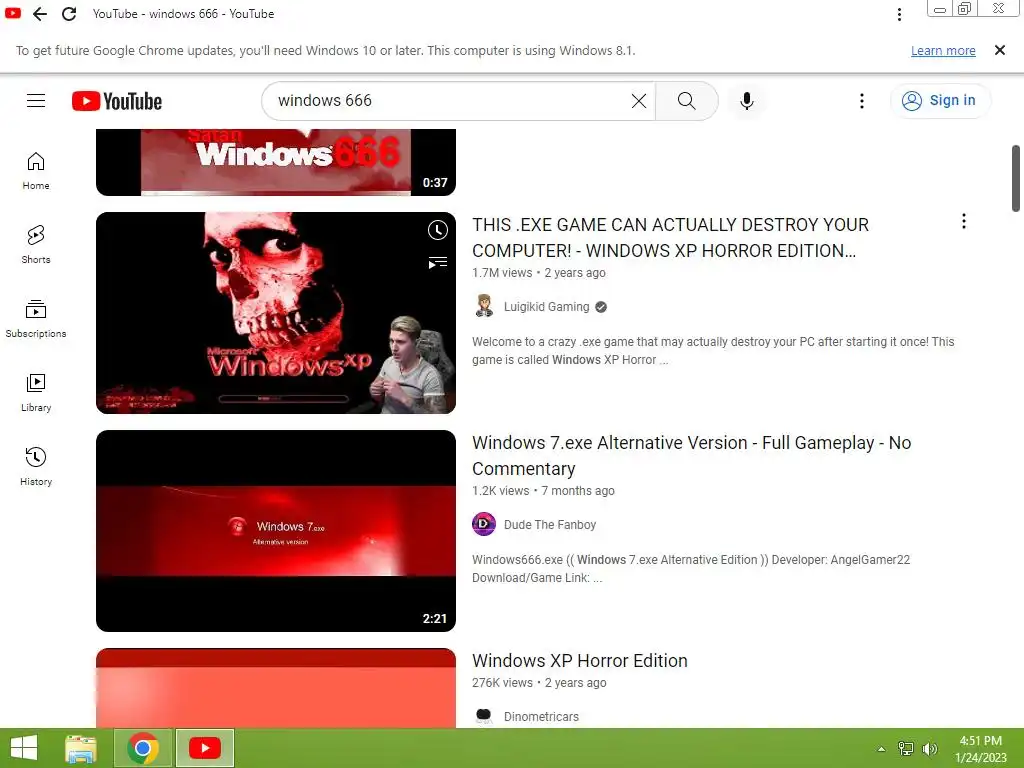
Task: Click the 1.7M views metadata text
Action: coord(502,273)
